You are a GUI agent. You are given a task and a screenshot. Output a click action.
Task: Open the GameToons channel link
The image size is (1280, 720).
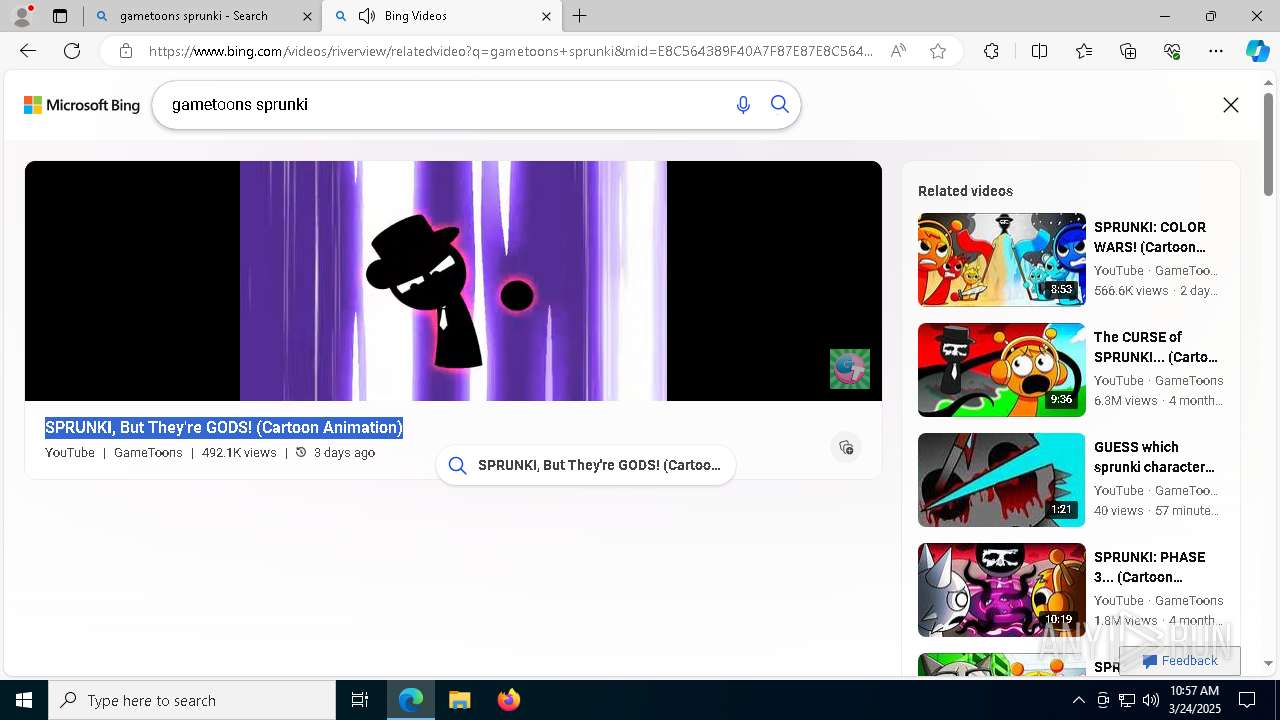(x=148, y=453)
